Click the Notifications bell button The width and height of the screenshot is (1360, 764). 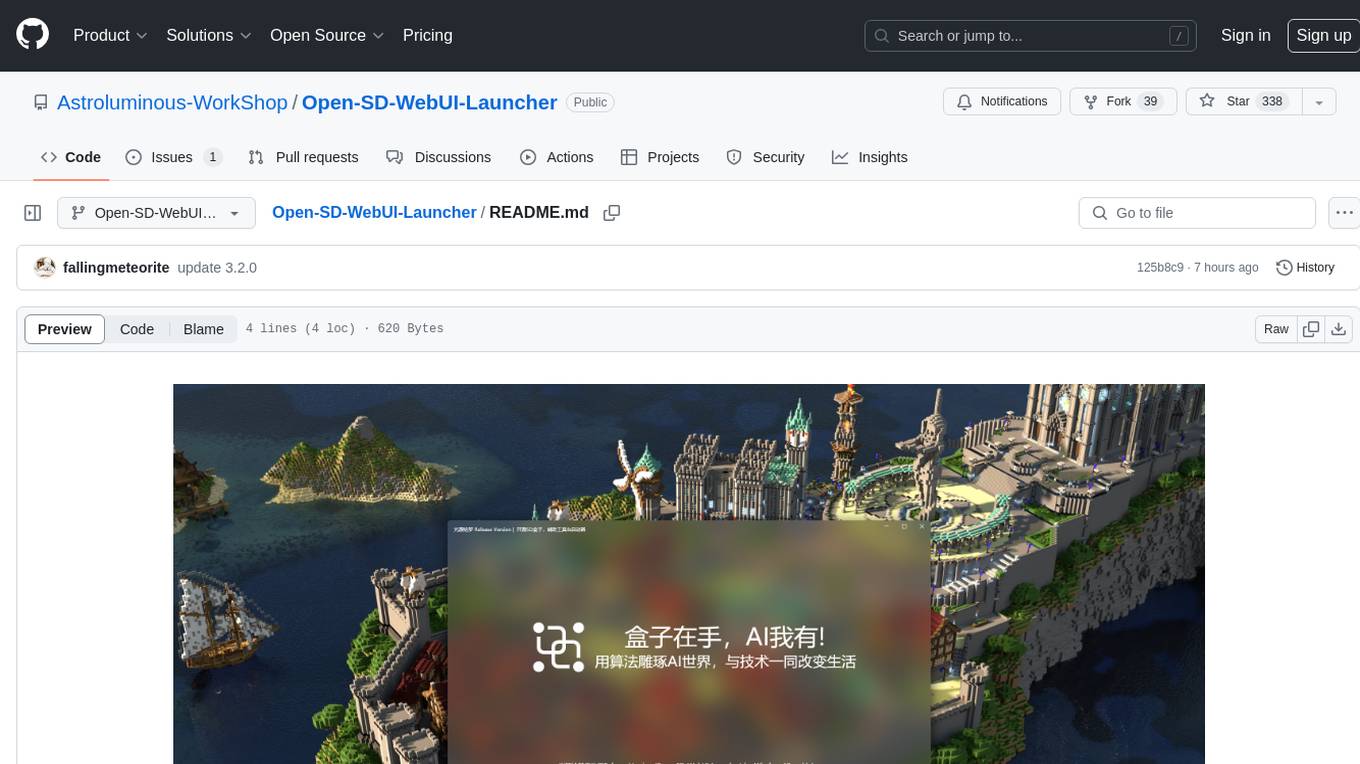coord(1002,102)
